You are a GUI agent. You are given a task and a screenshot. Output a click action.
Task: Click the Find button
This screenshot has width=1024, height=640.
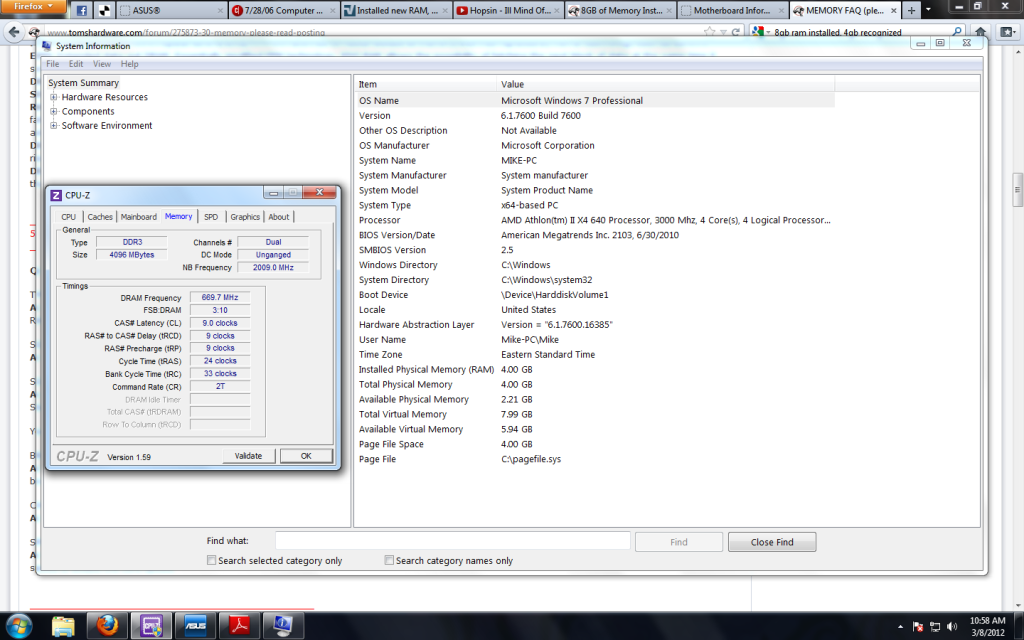(679, 542)
